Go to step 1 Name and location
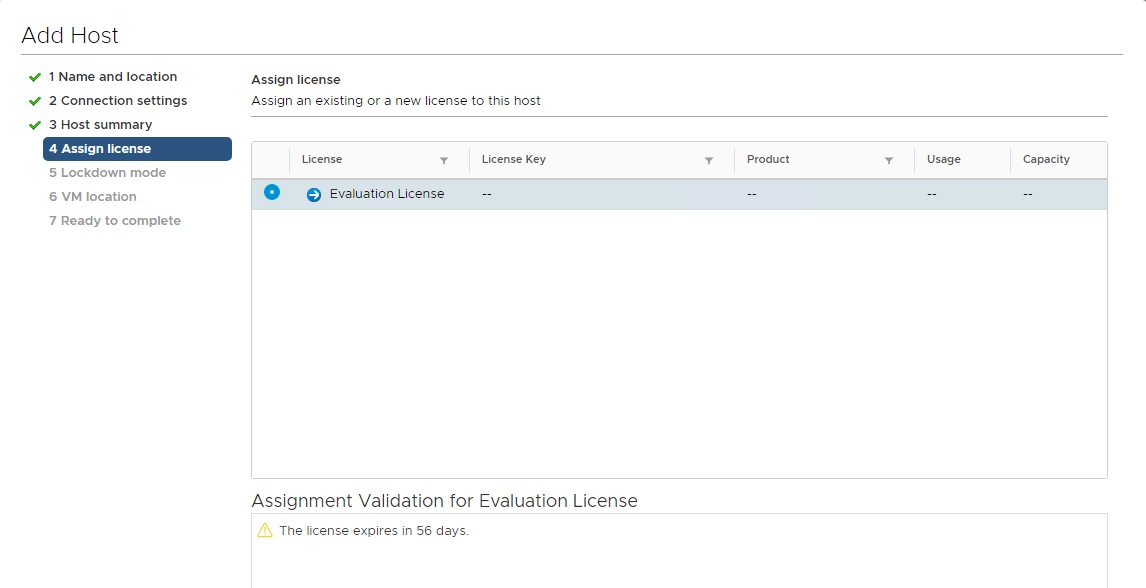1146x588 pixels. coord(113,77)
